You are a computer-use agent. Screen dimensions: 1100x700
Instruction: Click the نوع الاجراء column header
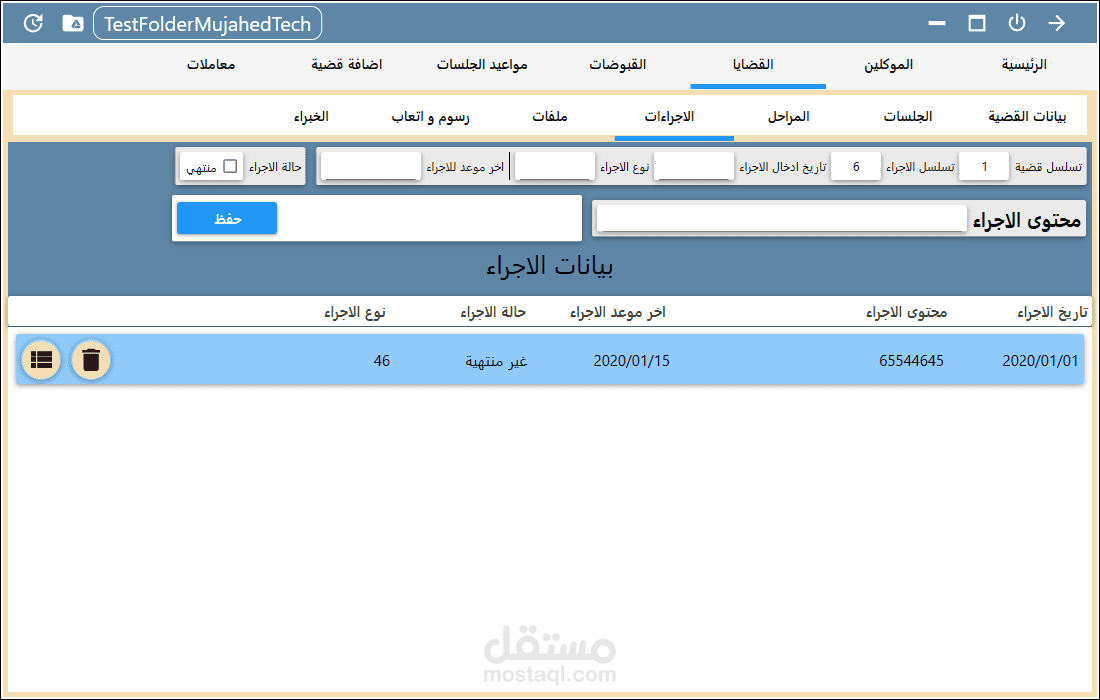click(354, 312)
